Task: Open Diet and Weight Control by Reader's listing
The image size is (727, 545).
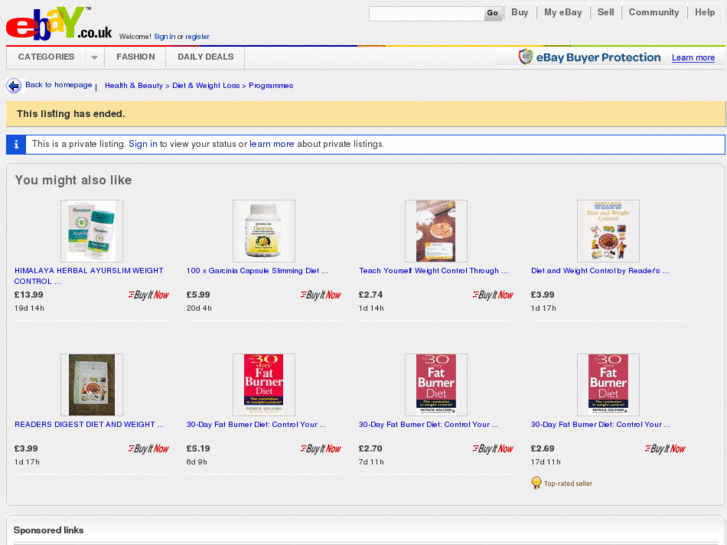Action: click(599, 271)
